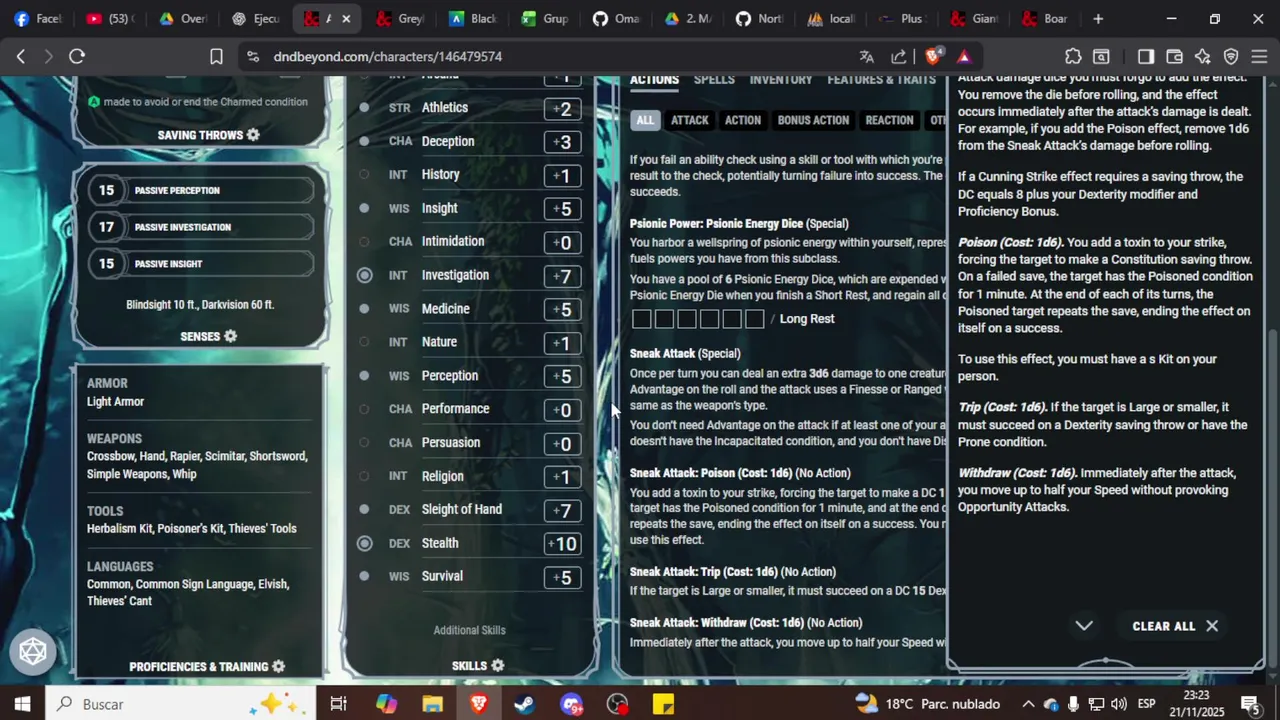Open Windows Task View

pyautogui.click(x=339, y=704)
